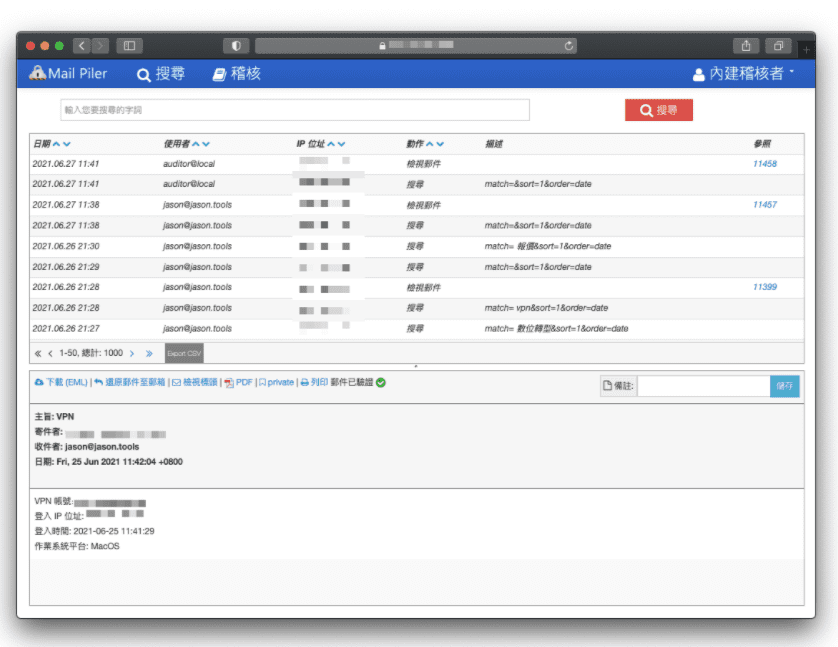Sort 動作 column descending

(x=440, y=144)
